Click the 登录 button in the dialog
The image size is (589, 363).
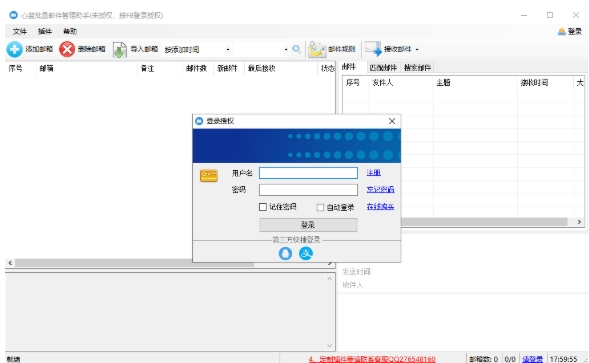click(308, 225)
